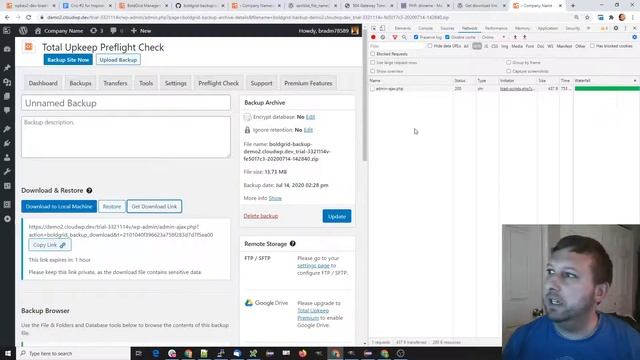Viewport: 640px width, 360px height.
Task: Click the green waterfall bar for admin-ajax.php
Action: tap(607, 89)
